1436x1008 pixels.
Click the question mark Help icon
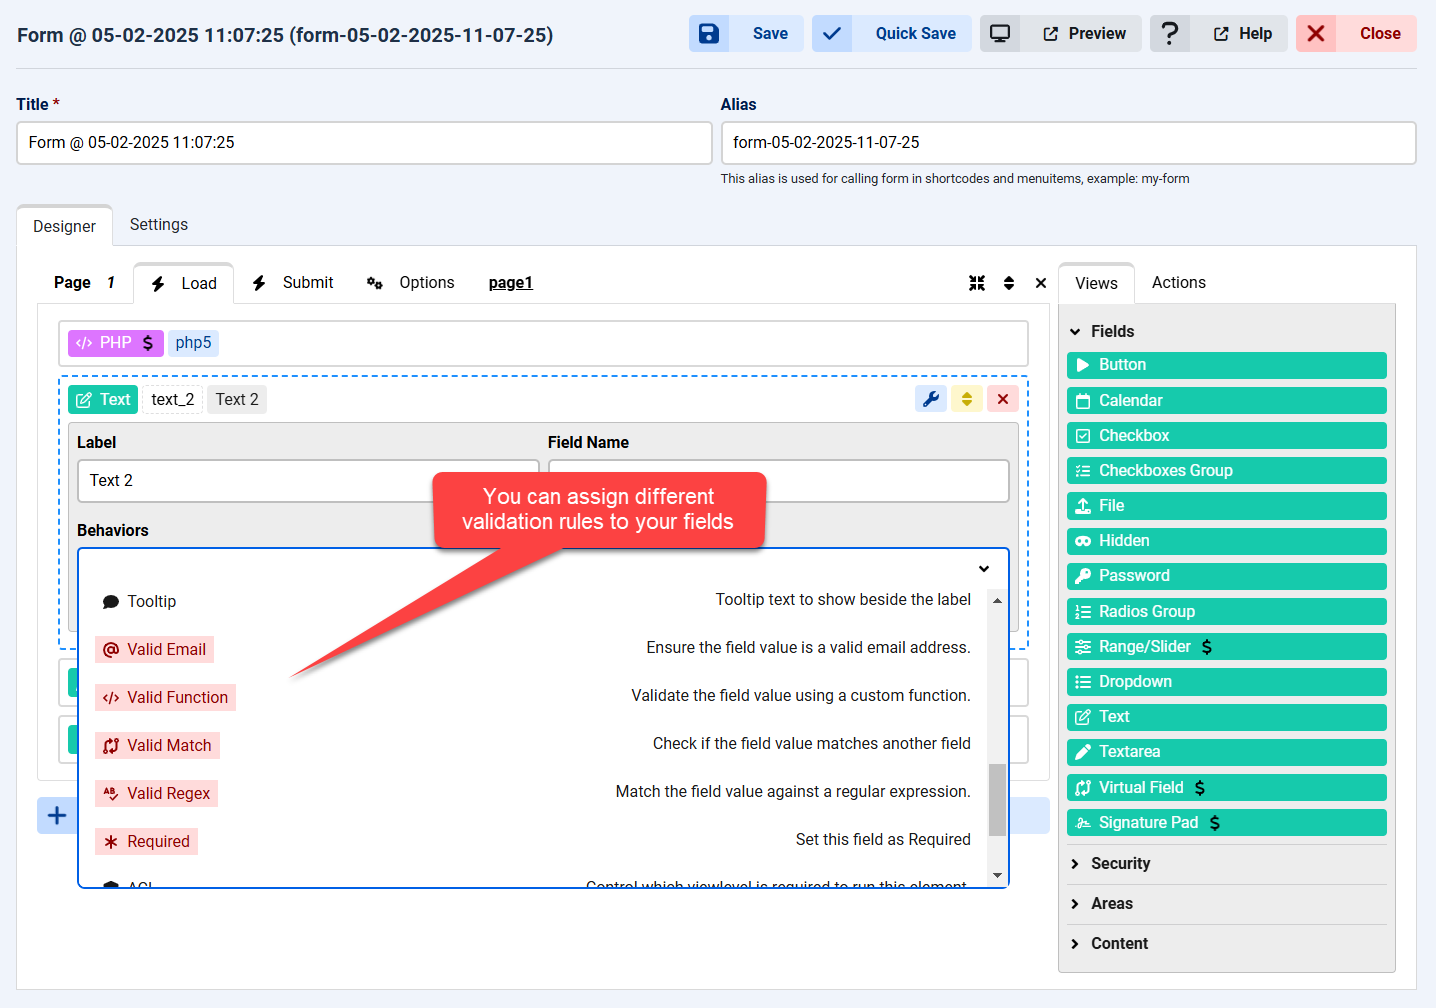[1169, 34]
